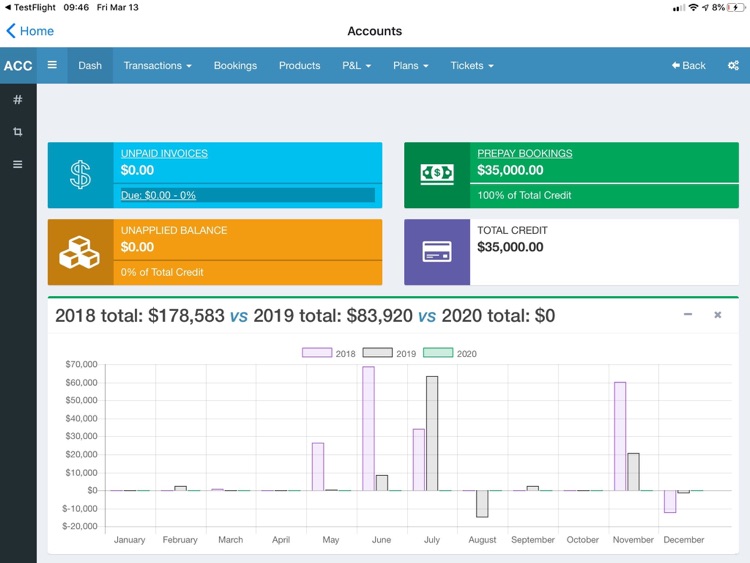Click the November 2018 bar
Screen dimensions: 750x563
click(620, 436)
